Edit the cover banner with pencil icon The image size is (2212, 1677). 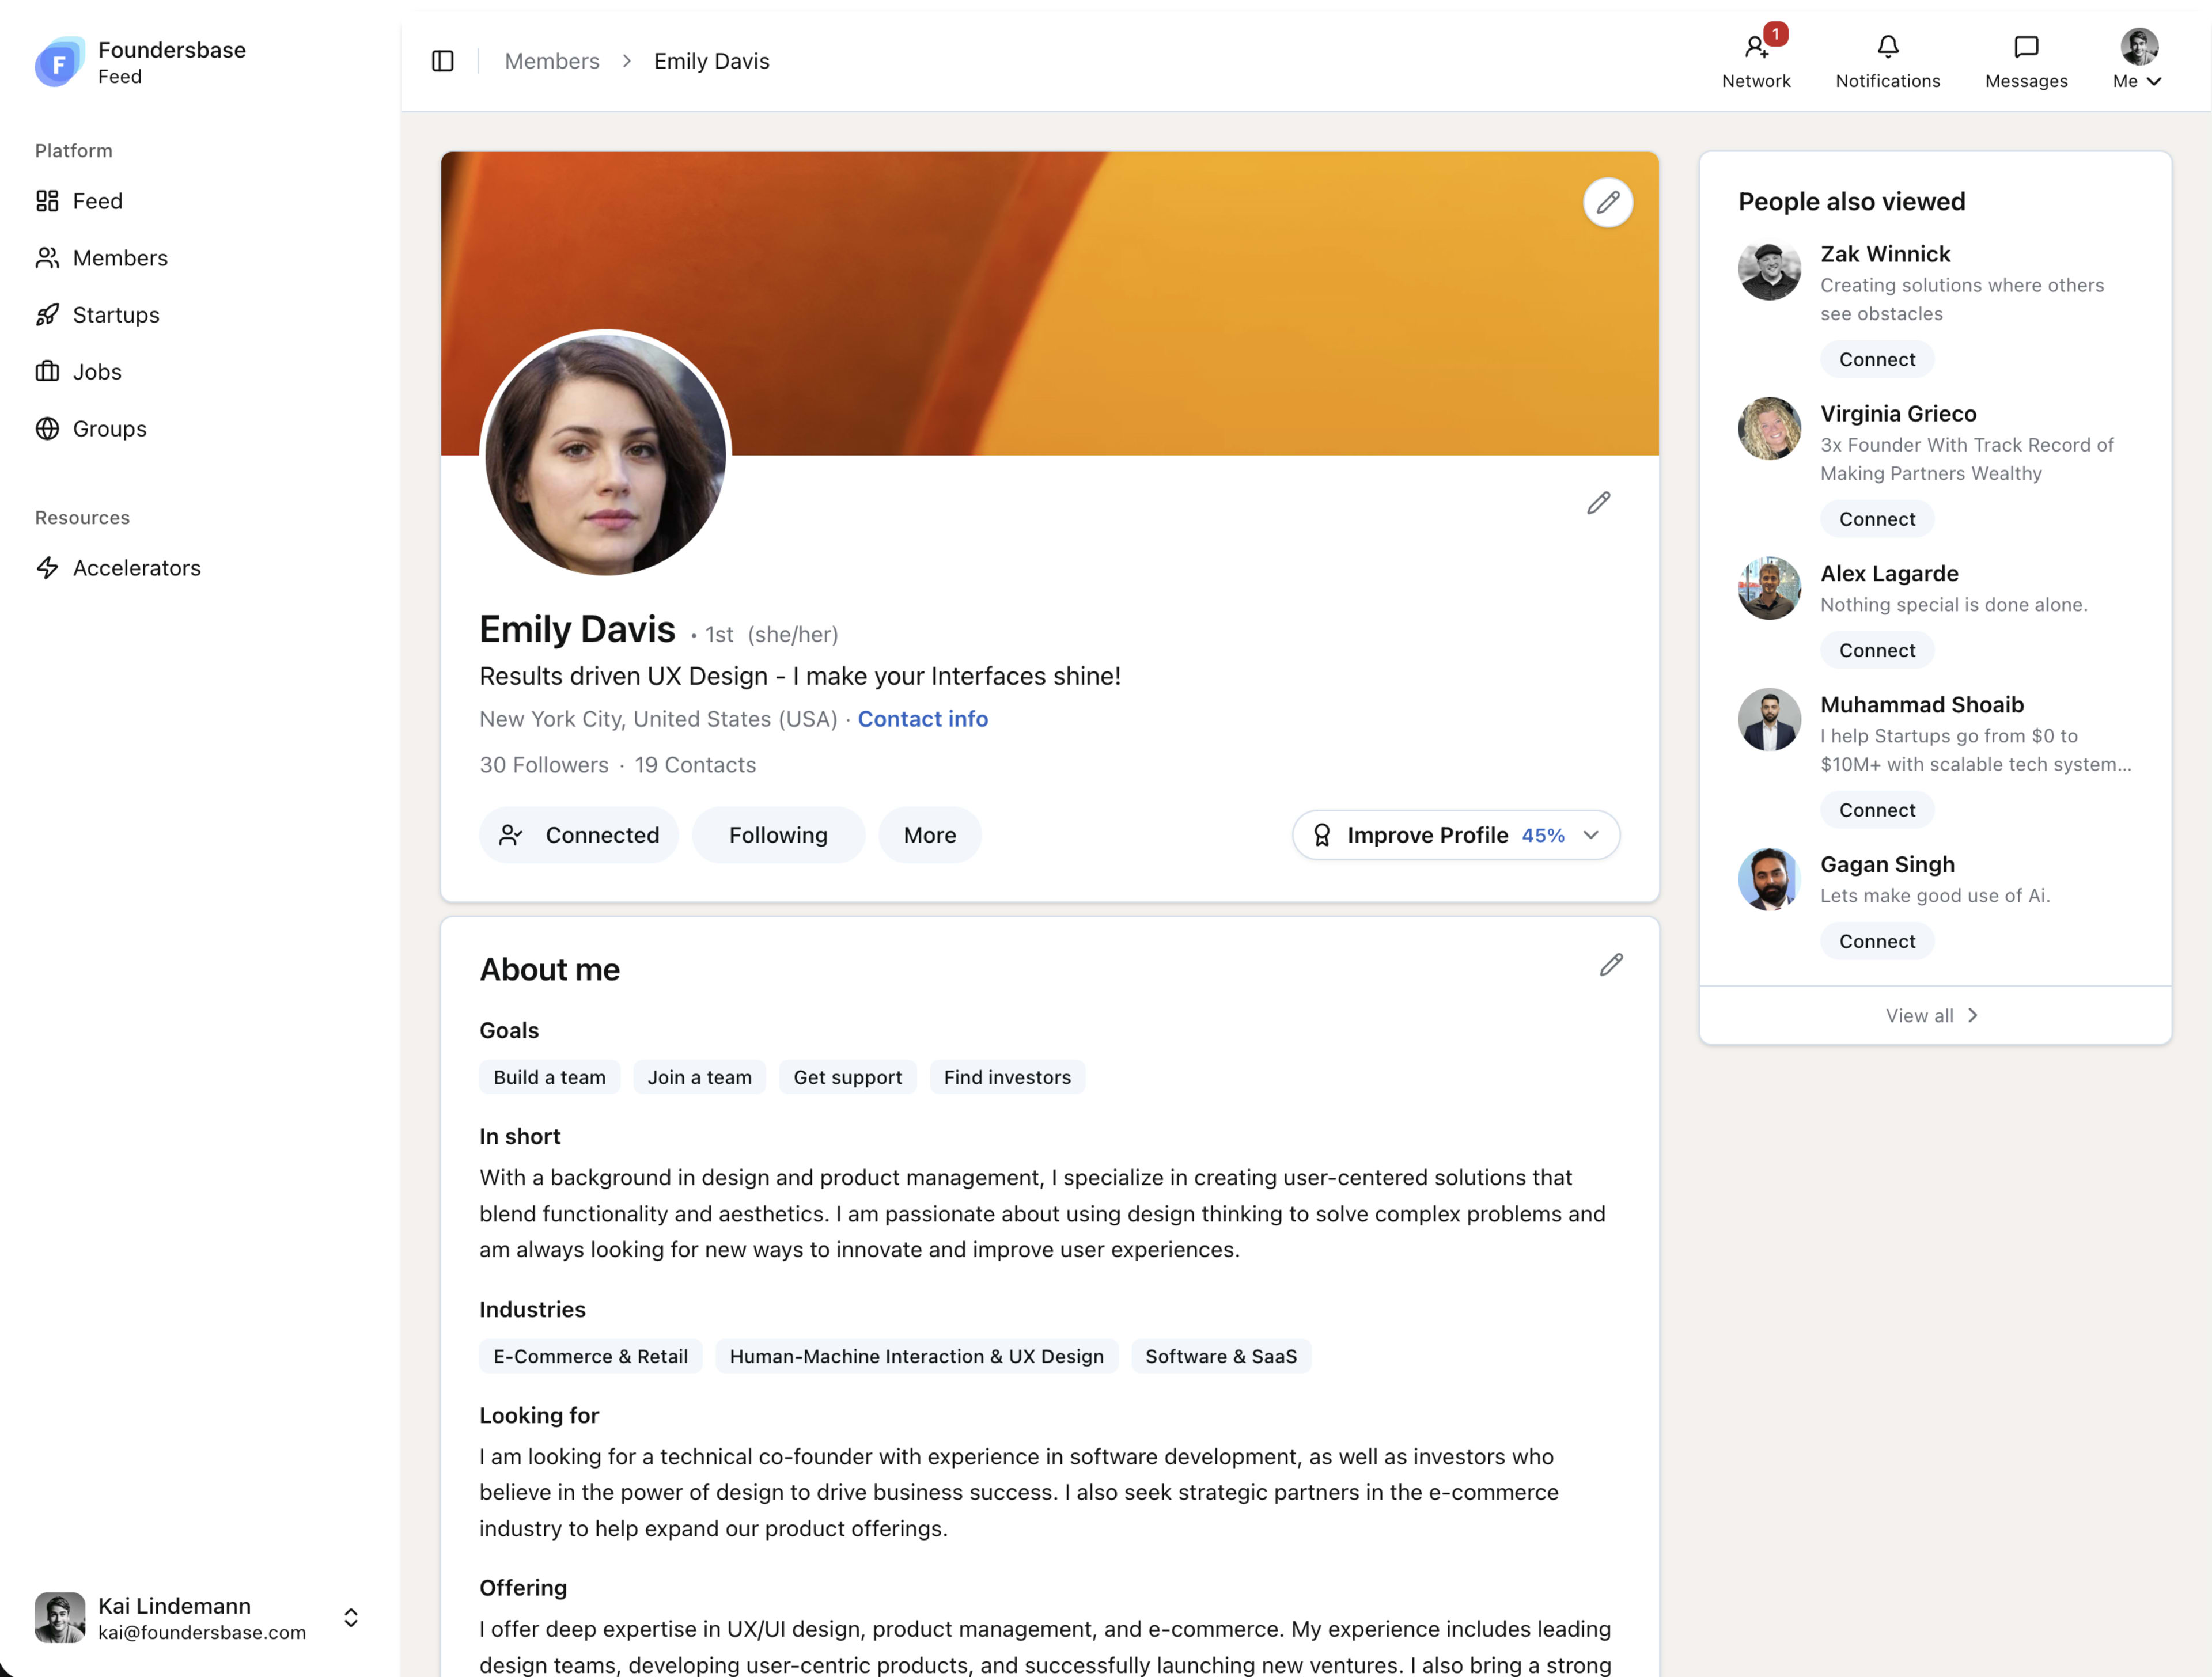click(1607, 203)
